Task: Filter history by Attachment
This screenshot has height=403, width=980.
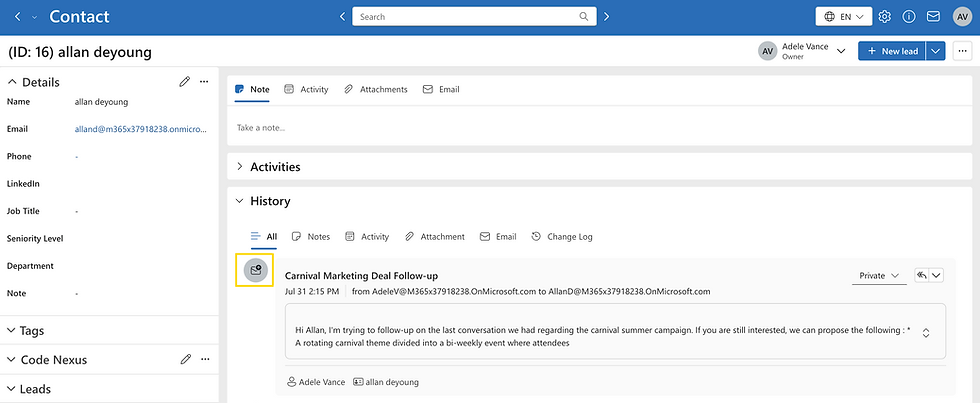Action: (x=434, y=237)
